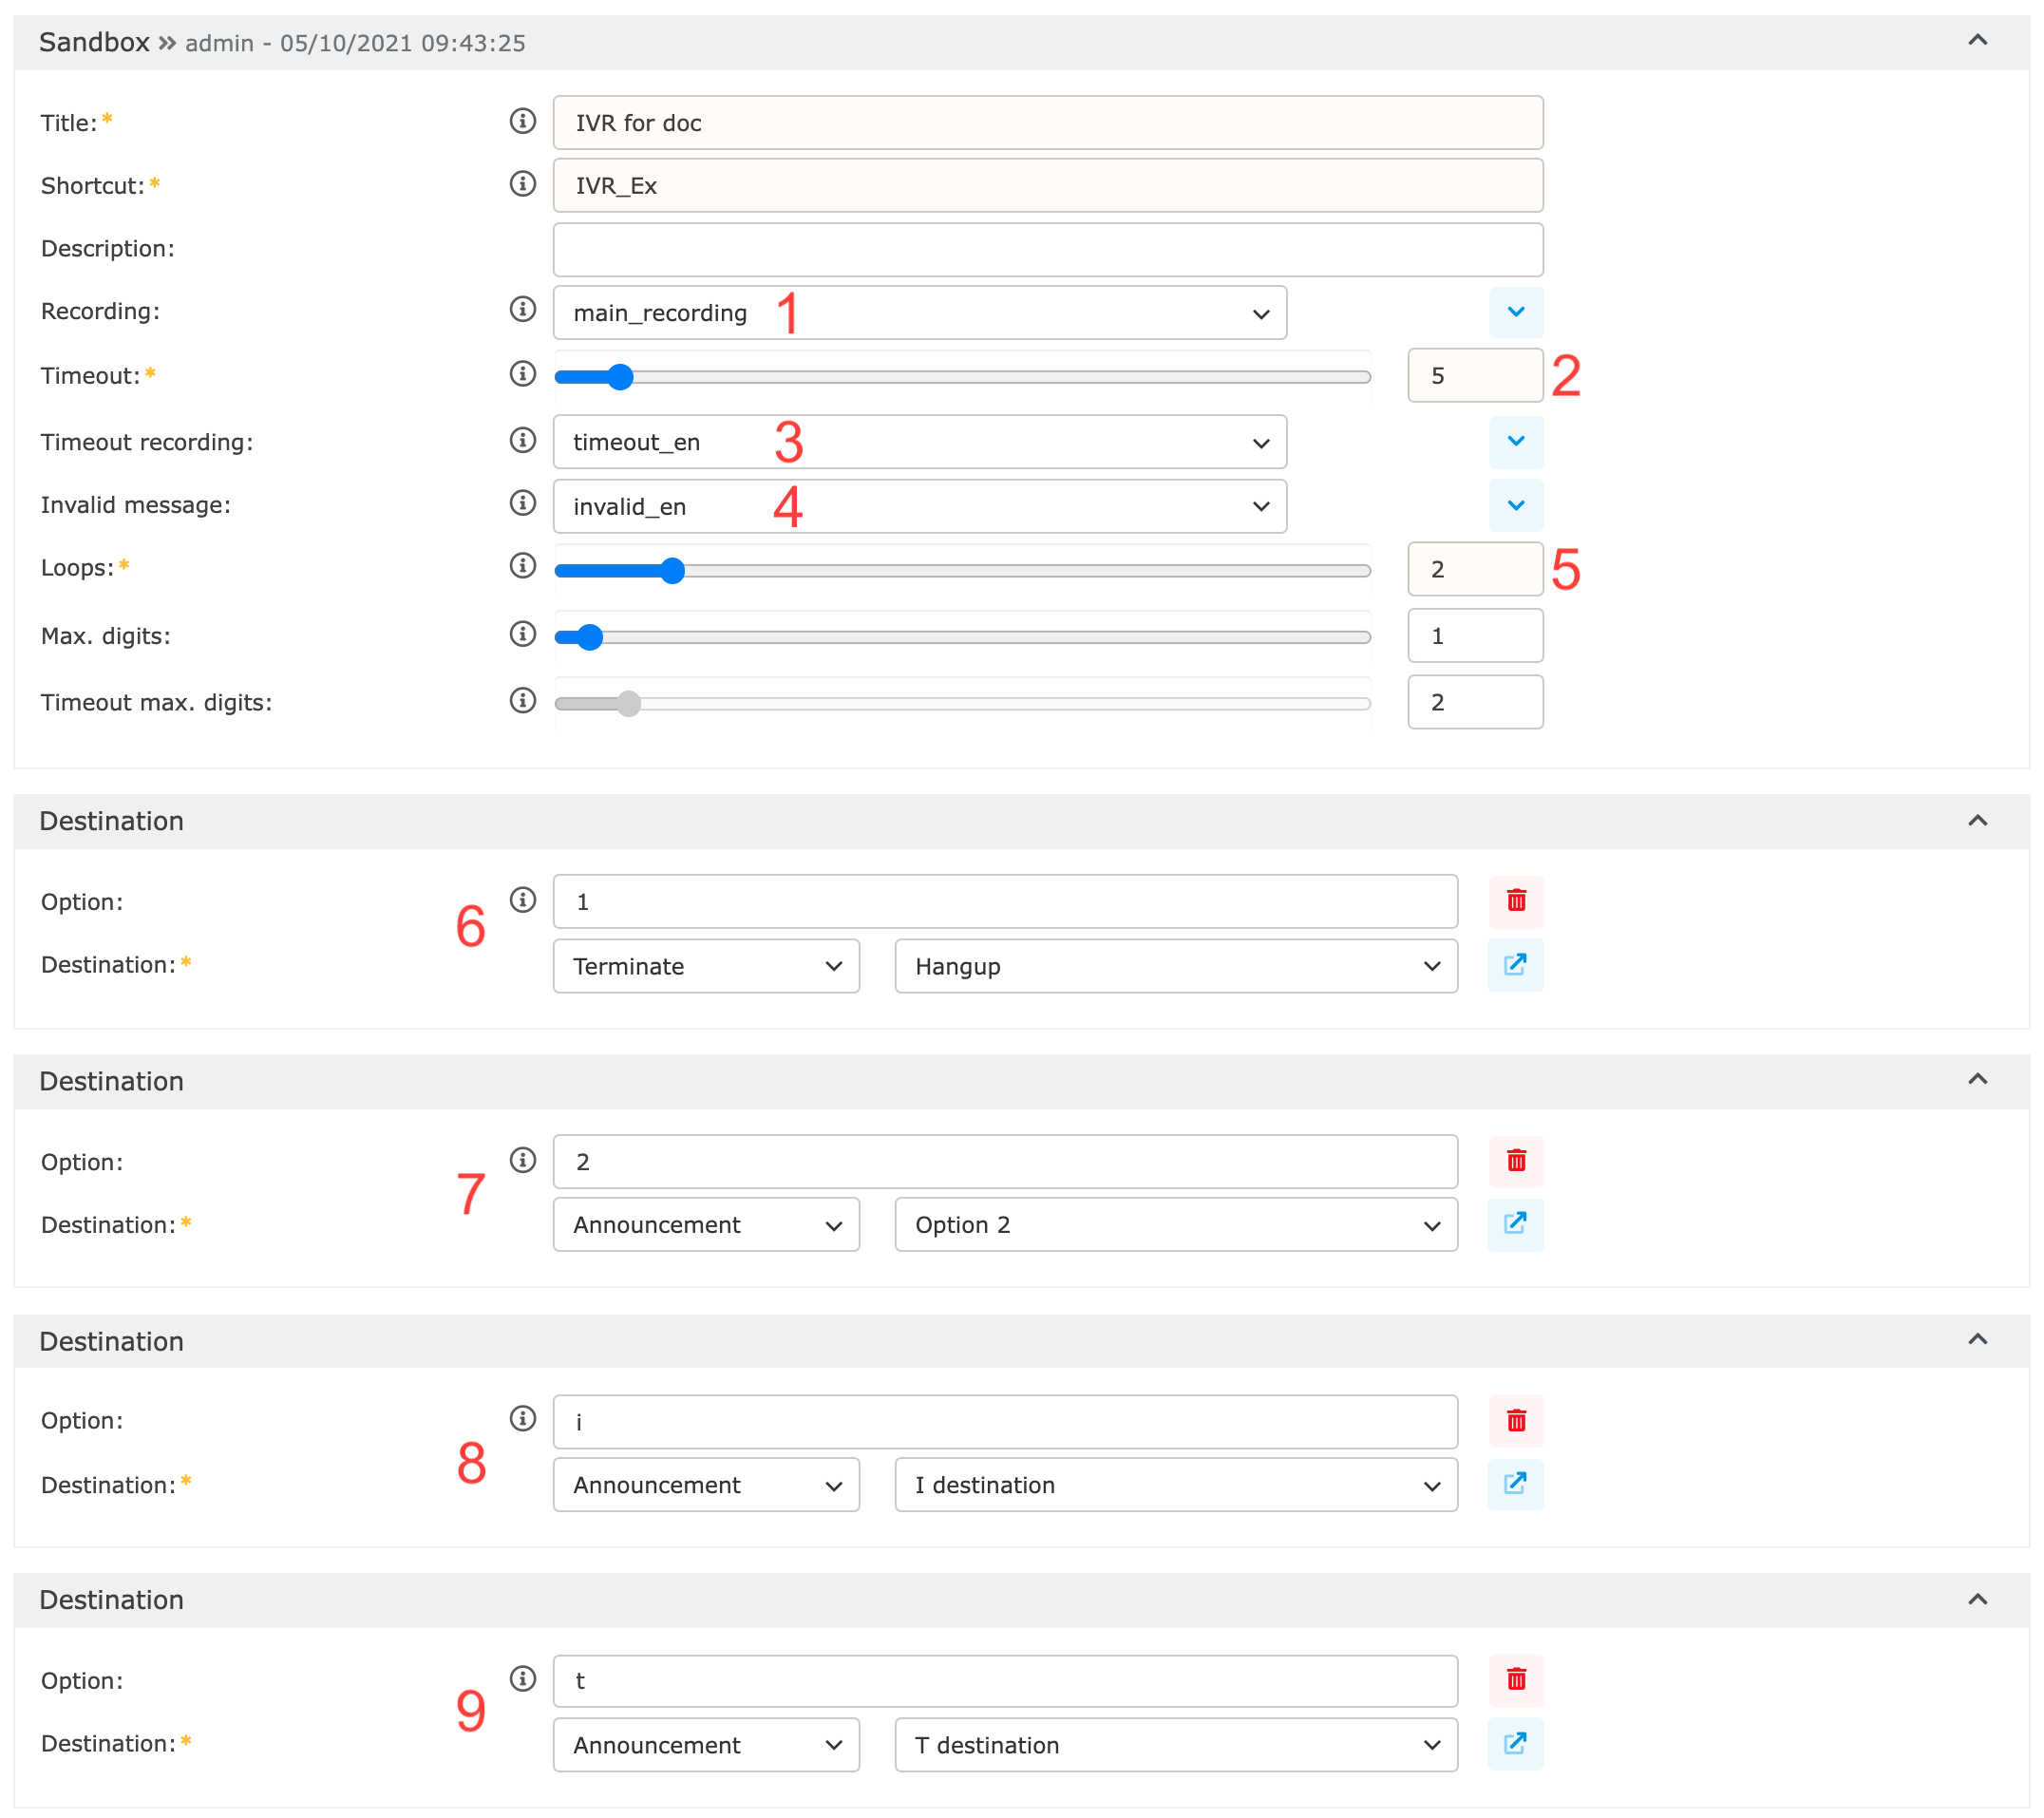Collapse the Sandbox panel with its chevron
Image resolution: width=2044 pixels, height=1818 pixels.
coord(1977,41)
